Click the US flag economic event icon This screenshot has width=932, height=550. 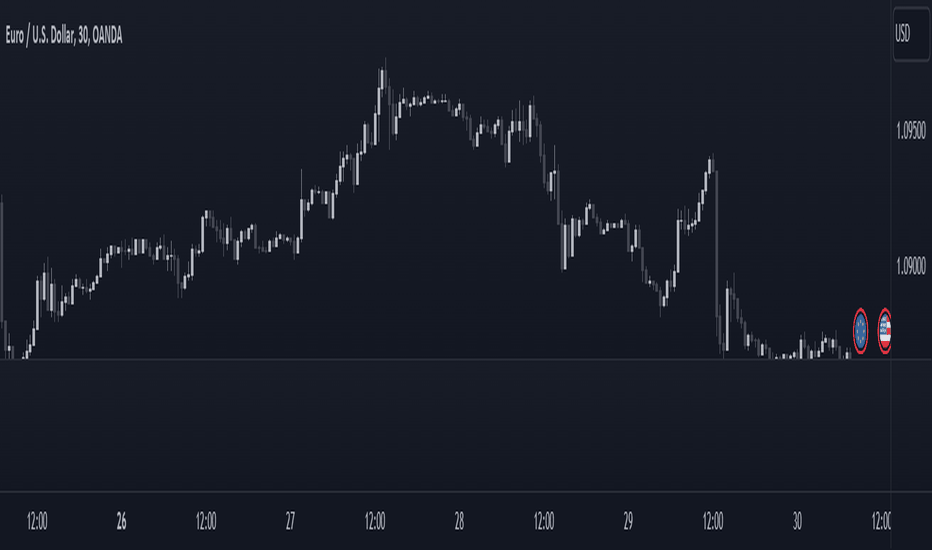(884, 331)
